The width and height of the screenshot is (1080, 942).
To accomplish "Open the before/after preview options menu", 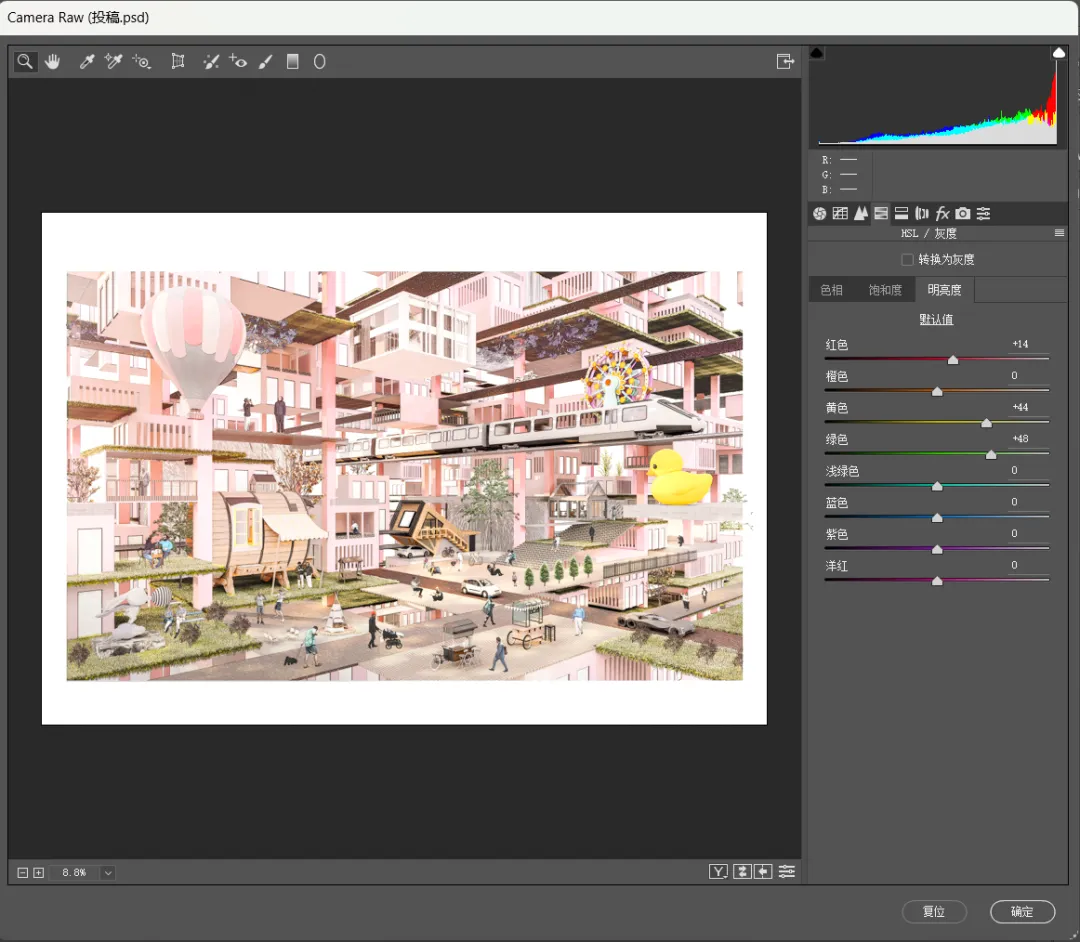I will 718,872.
